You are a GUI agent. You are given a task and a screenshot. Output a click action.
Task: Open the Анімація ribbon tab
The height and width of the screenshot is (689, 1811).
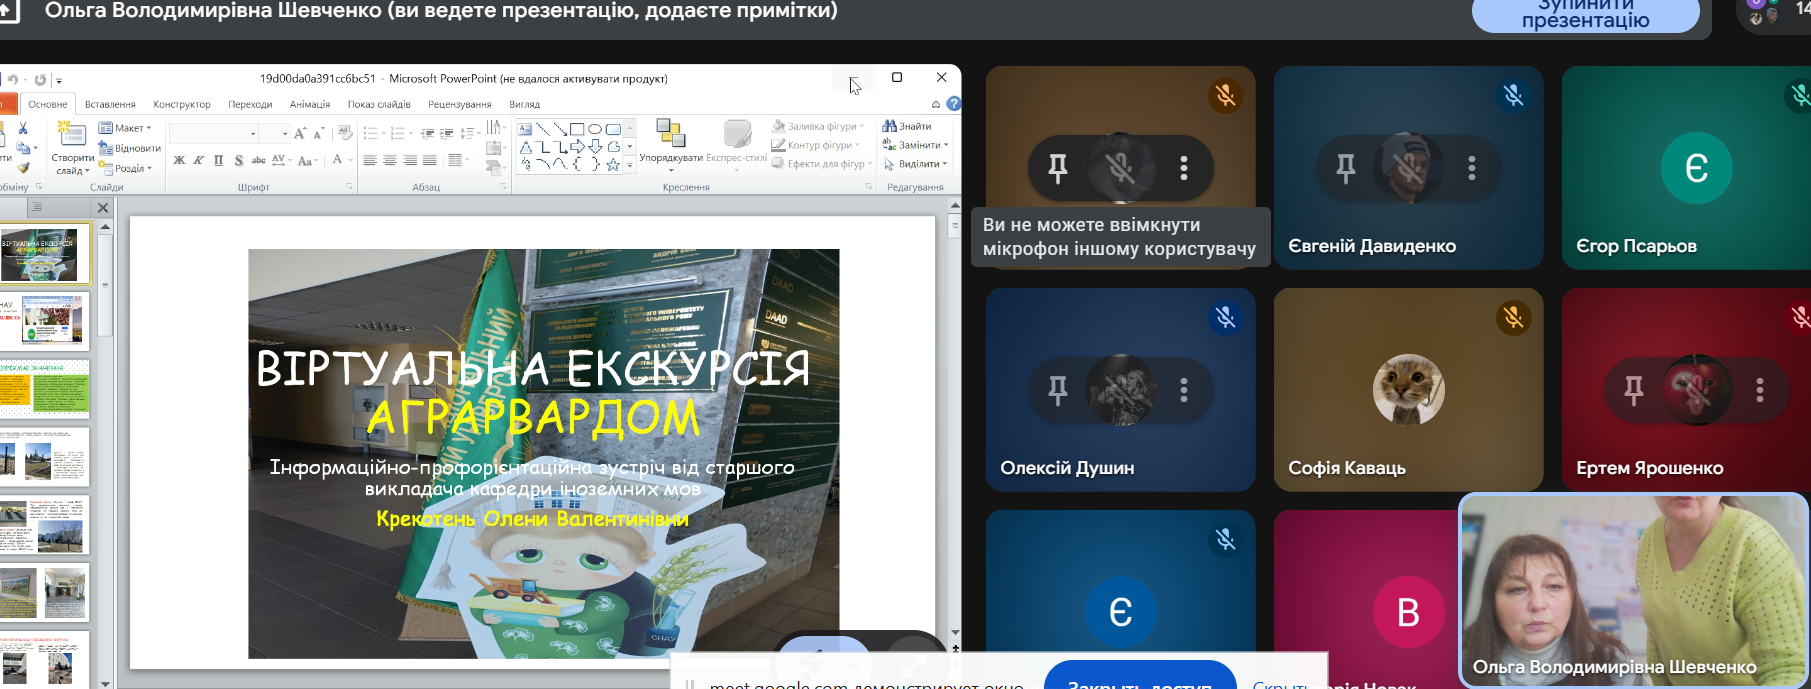coord(309,104)
